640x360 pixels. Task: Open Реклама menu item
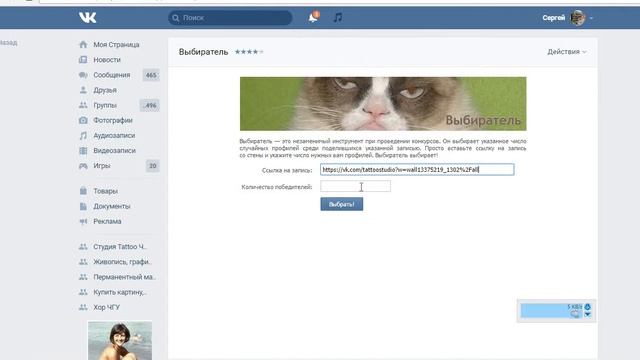[x=107, y=221]
